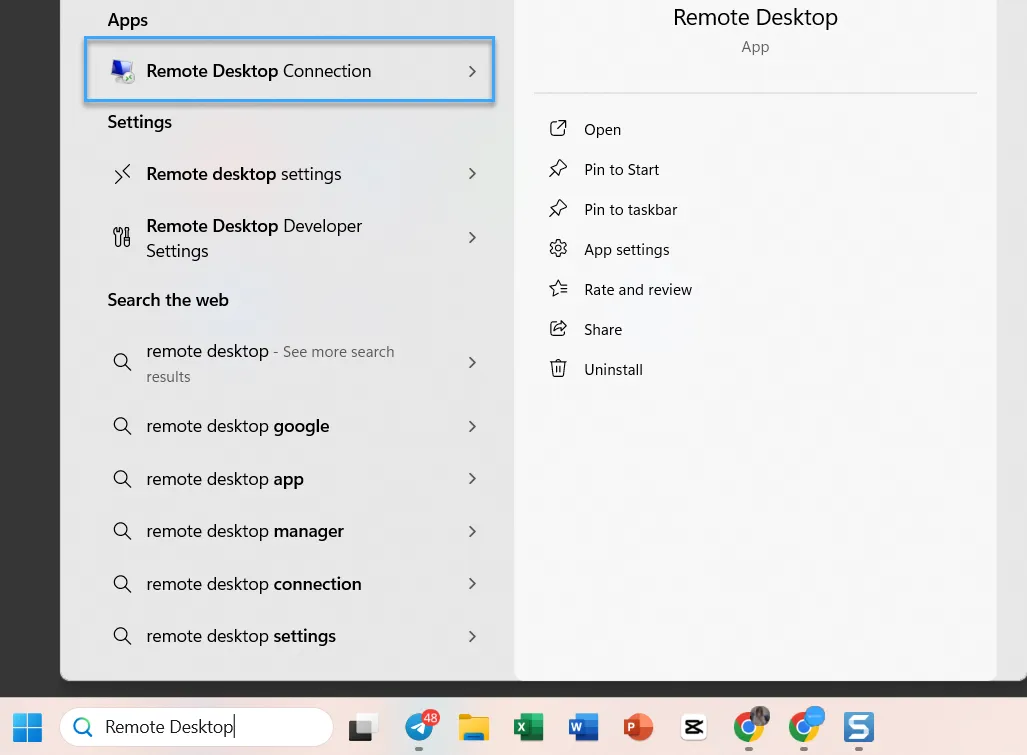Click search icon beside 'remote desktop connection'
The image size is (1027, 755).
click(x=122, y=583)
